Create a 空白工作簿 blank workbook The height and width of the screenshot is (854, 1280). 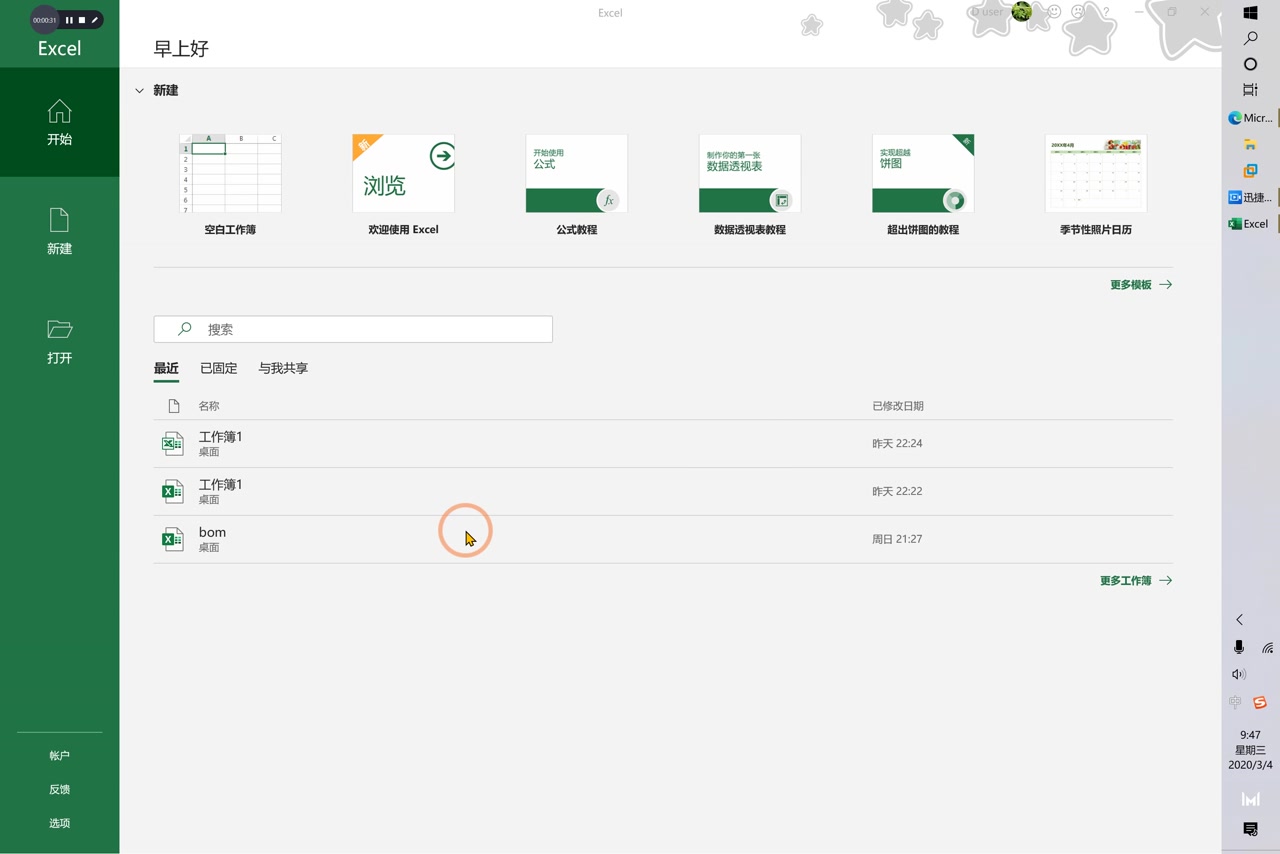click(x=230, y=185)
